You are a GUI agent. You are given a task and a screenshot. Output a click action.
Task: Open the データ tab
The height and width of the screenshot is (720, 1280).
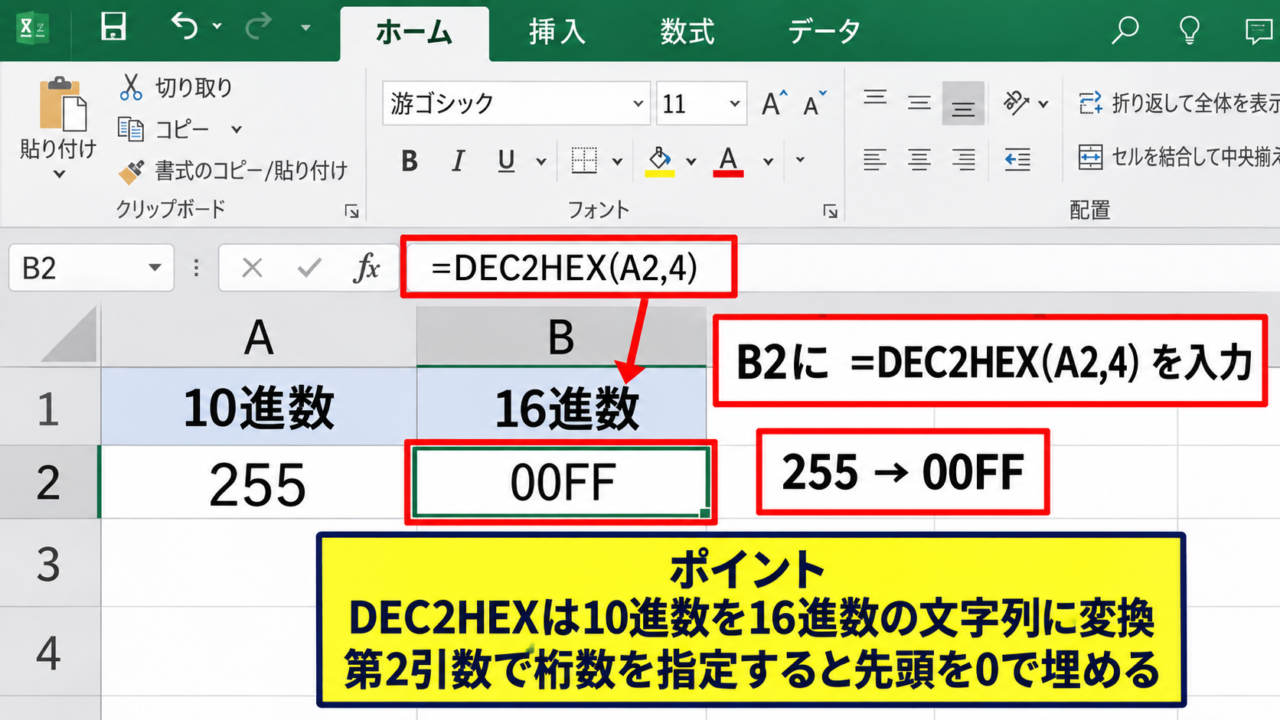coord(824,32)
